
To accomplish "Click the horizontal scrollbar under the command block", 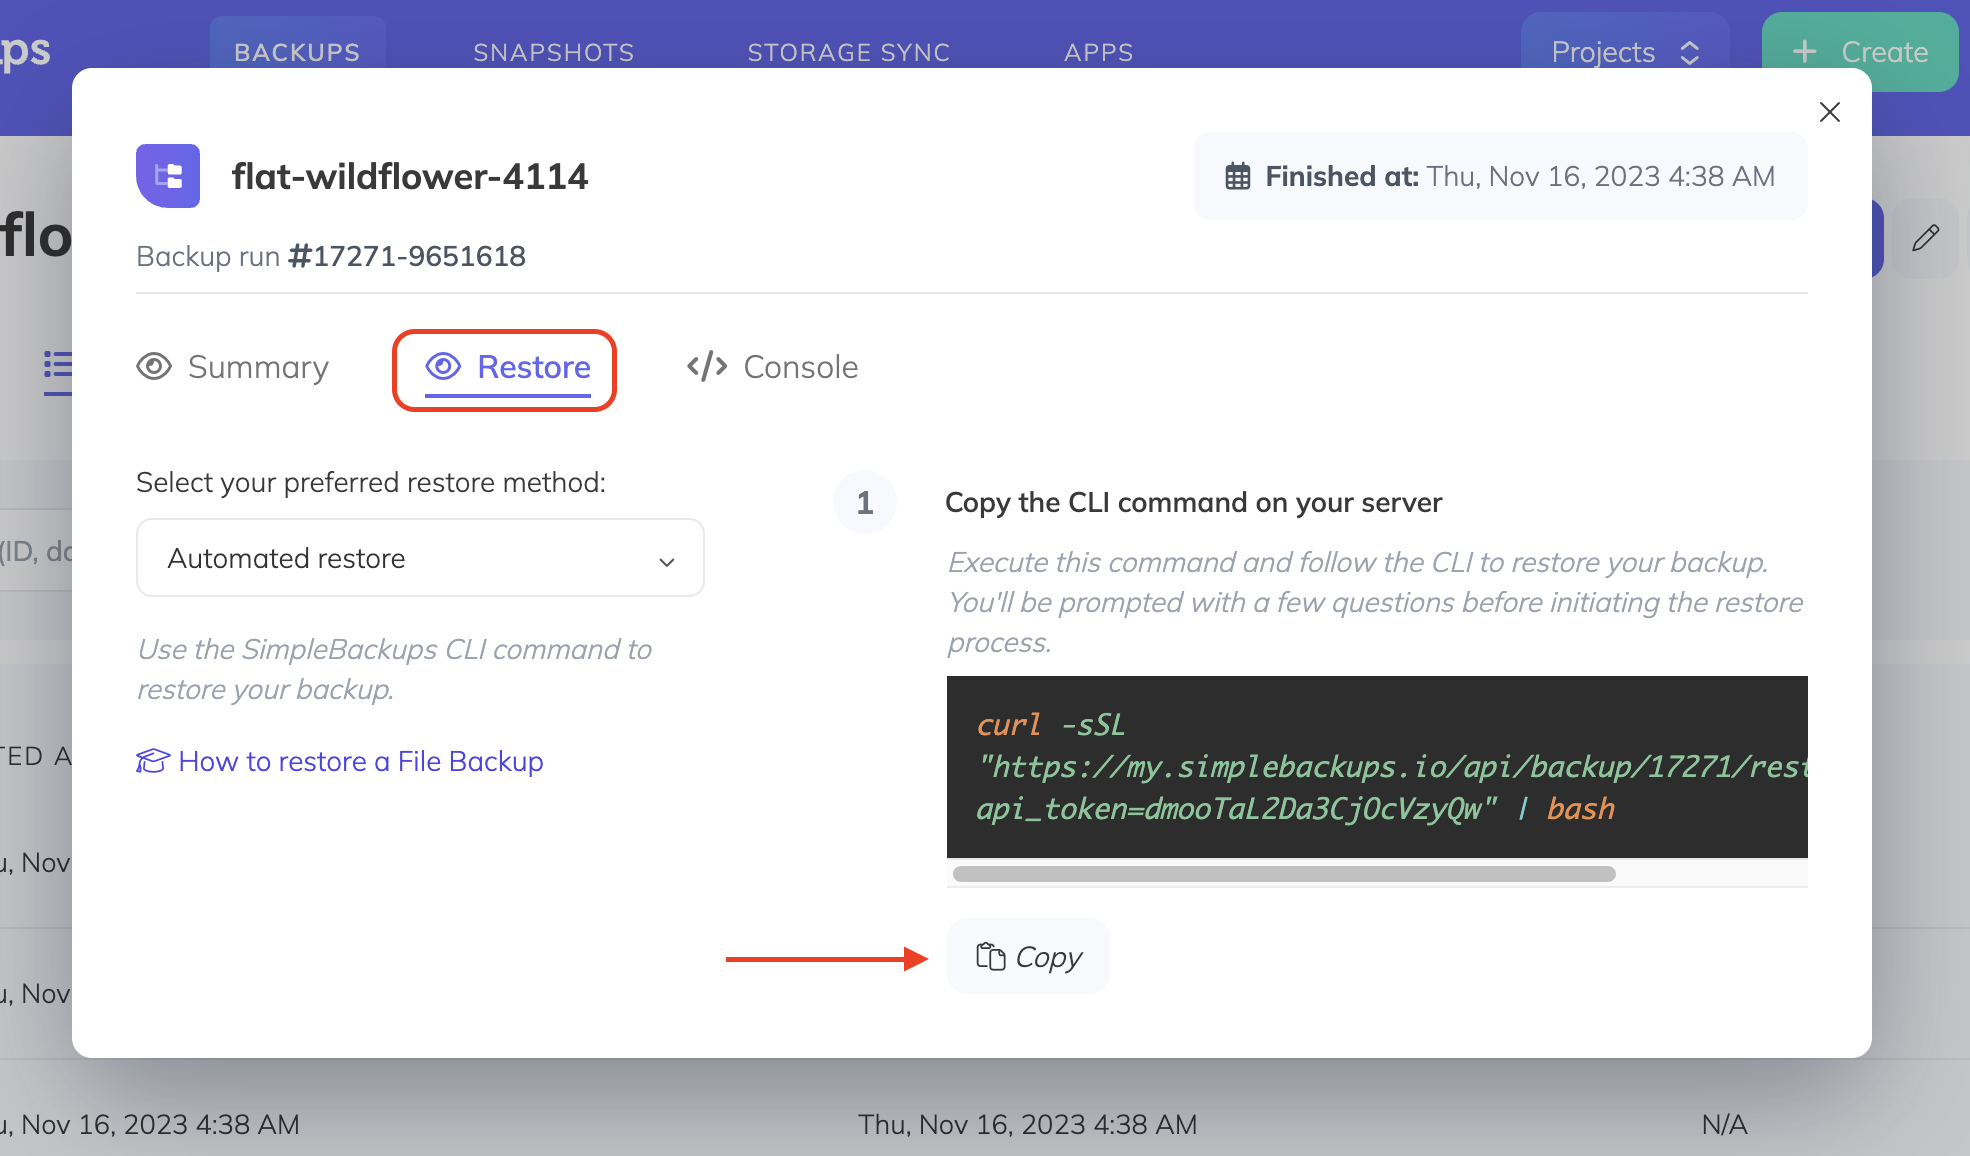I will 1285,873.
